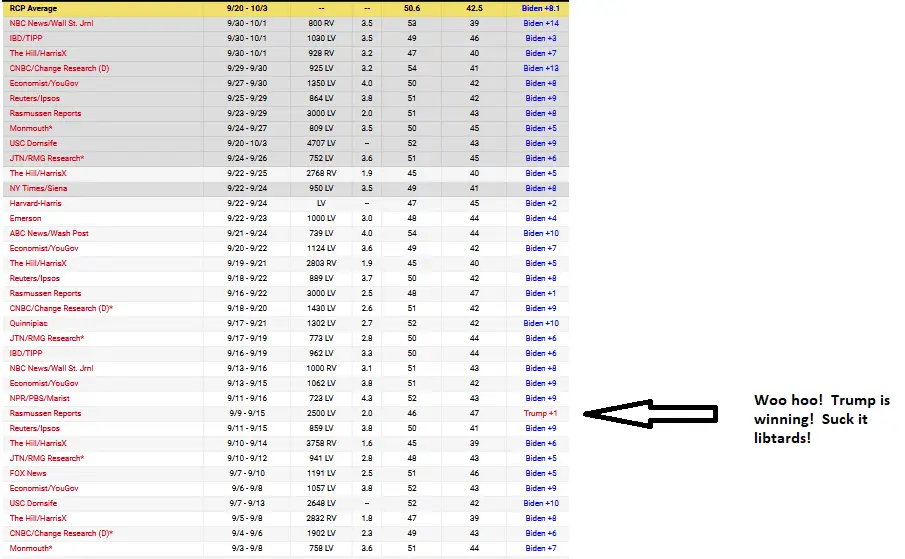Open Monmouth* poll dated 9/24 - 9/27
The height and width of the screenshot is (559, 905).
[x=31, y=128]
